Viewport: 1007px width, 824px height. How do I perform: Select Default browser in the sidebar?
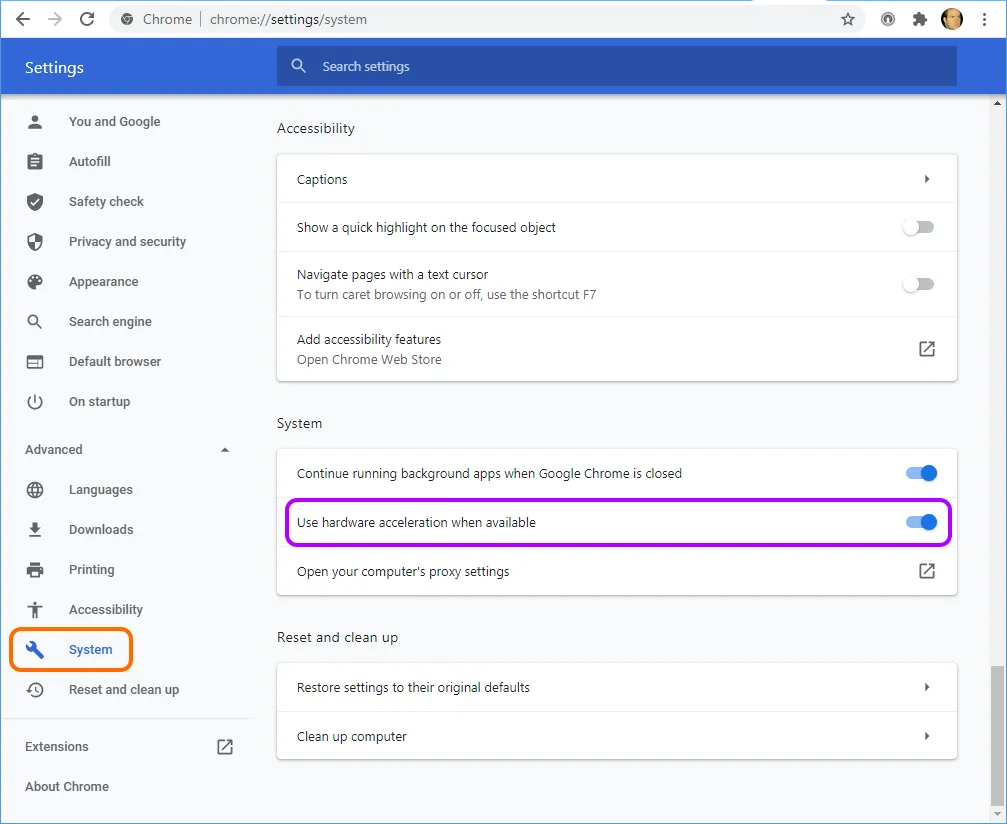(115, 362)
